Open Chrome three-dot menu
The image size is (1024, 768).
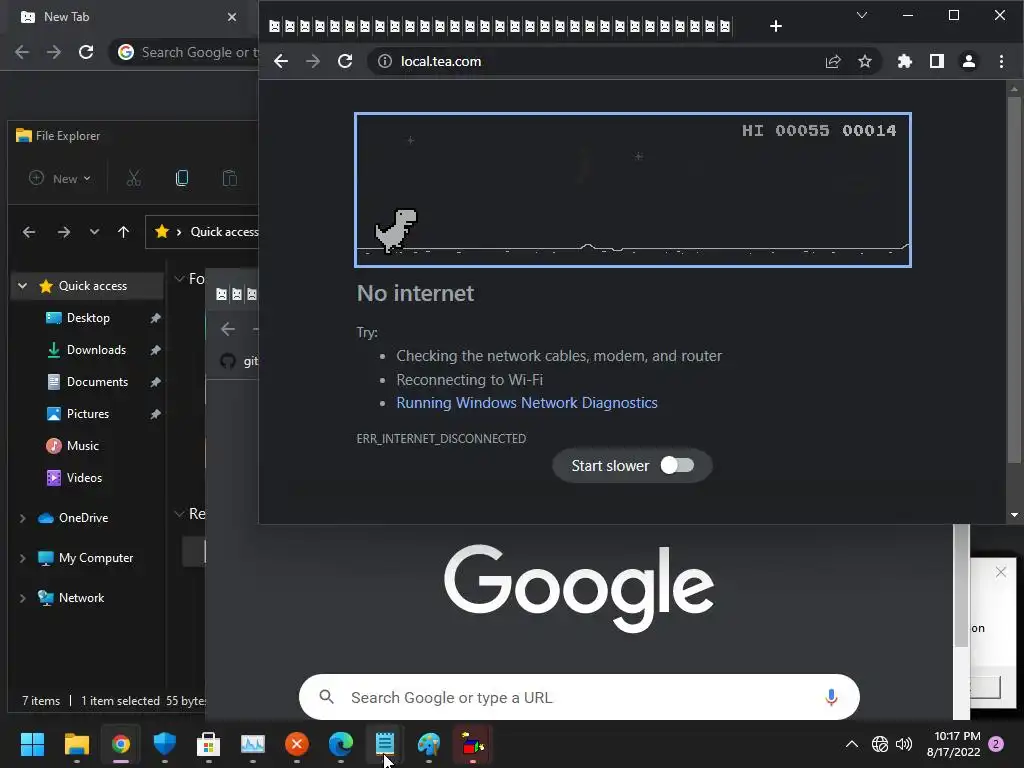[x=1001, y=61]
